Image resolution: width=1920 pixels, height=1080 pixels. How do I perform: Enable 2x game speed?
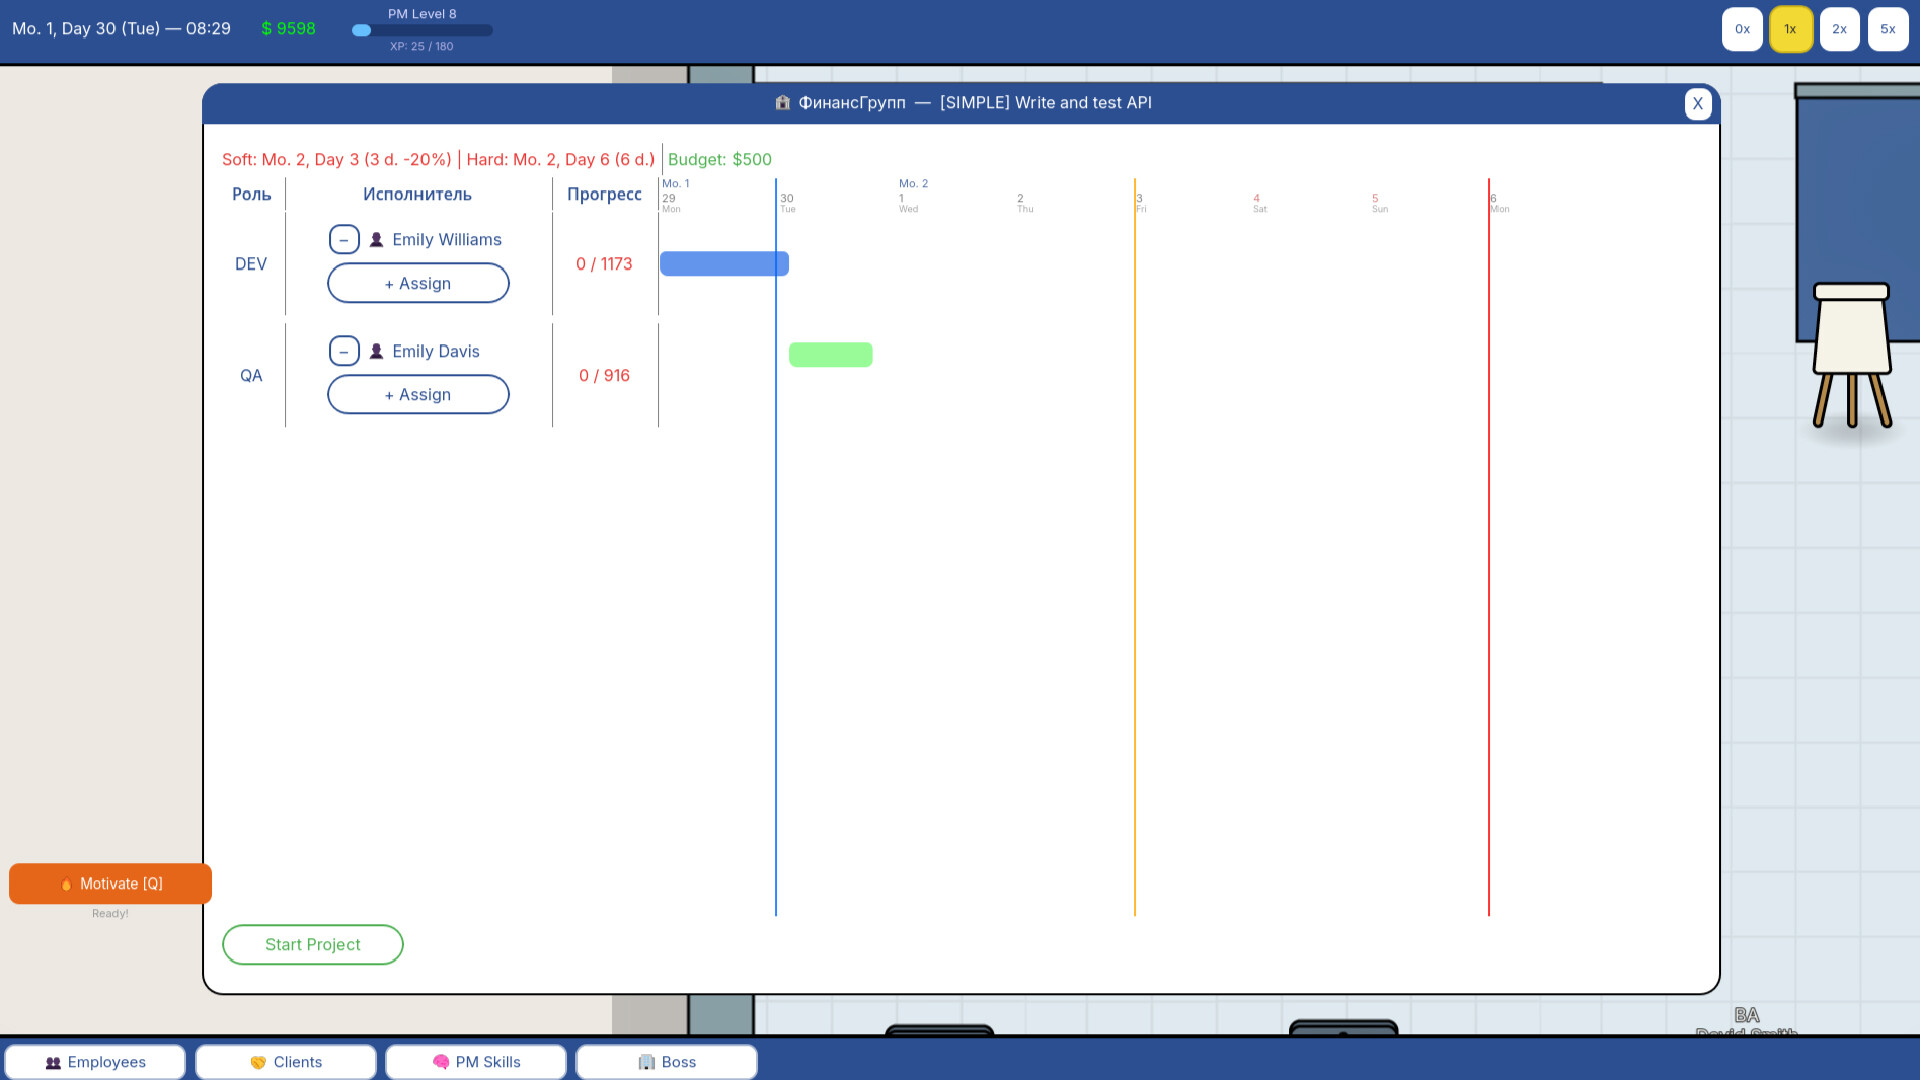tap(1839, 28)
